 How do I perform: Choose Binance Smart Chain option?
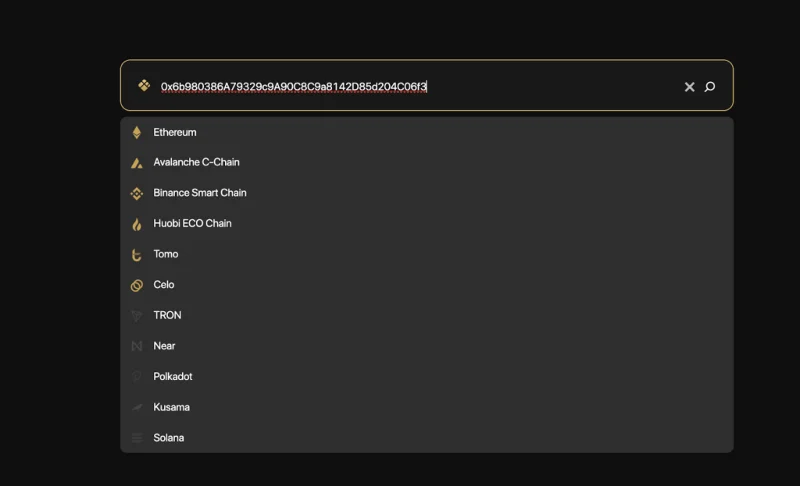[x=427, y=193]
